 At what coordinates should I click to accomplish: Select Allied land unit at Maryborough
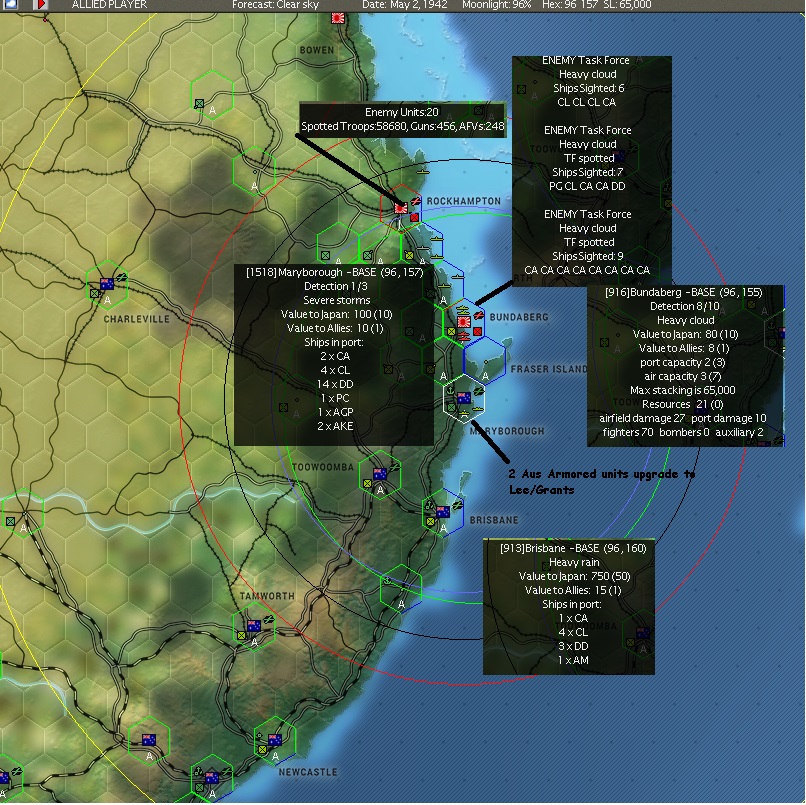451,408
